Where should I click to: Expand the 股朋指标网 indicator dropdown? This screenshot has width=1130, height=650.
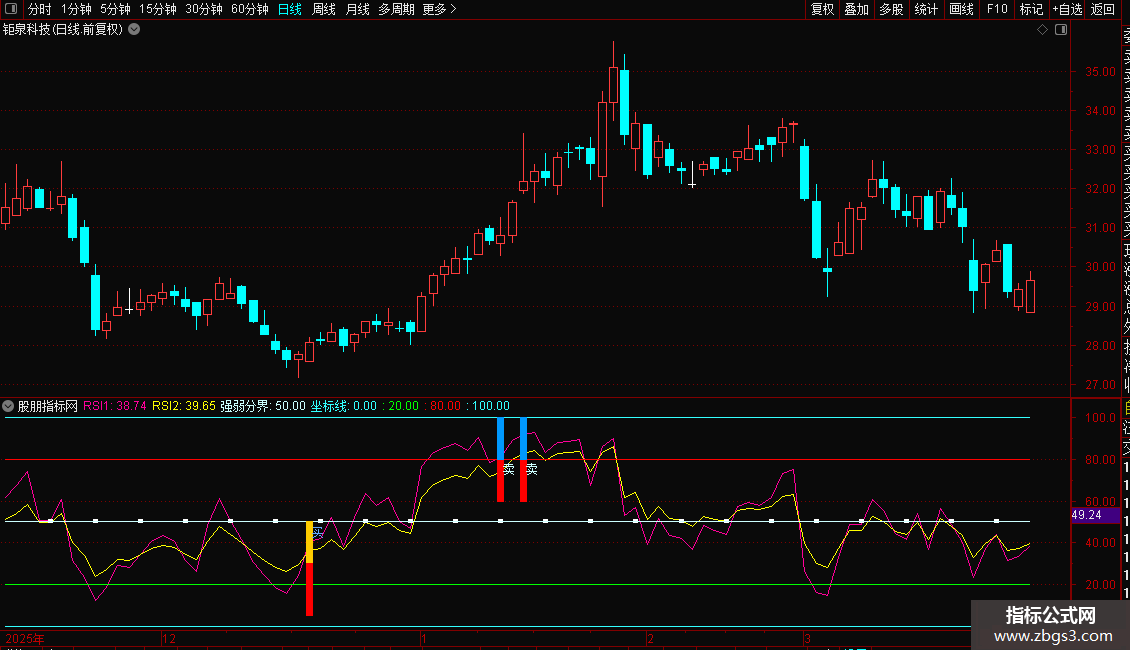click(8, 406)
